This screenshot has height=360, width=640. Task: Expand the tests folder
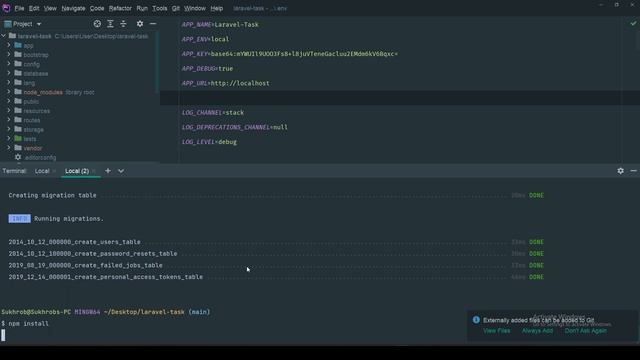(9, 139)
